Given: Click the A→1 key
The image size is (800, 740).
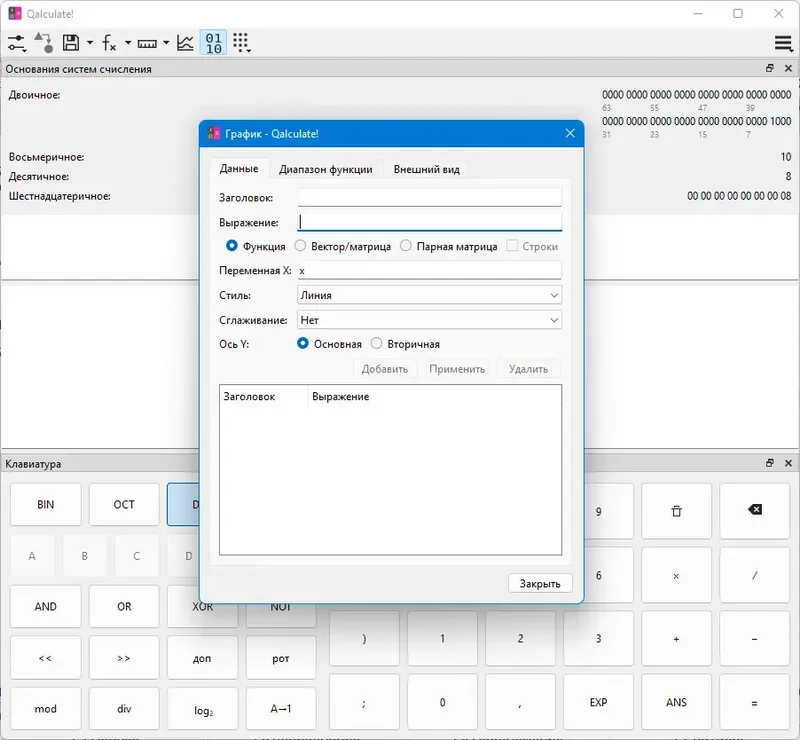Looking at the screenshot, I should click(x=281, y=709).
